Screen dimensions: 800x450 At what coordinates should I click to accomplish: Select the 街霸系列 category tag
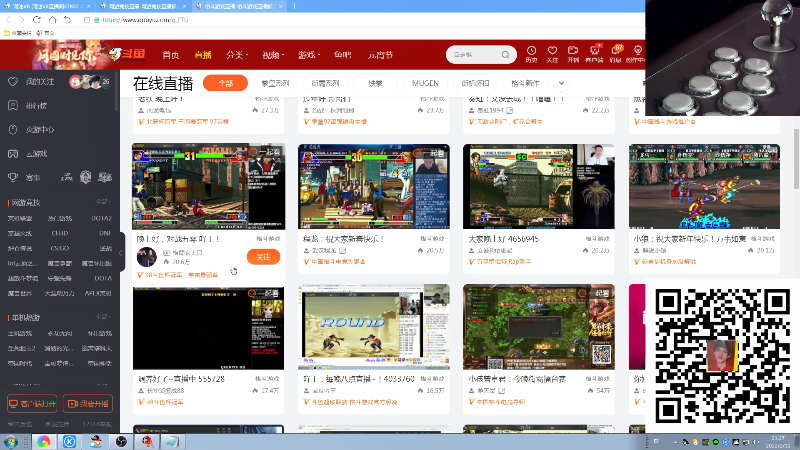[325, 83]
